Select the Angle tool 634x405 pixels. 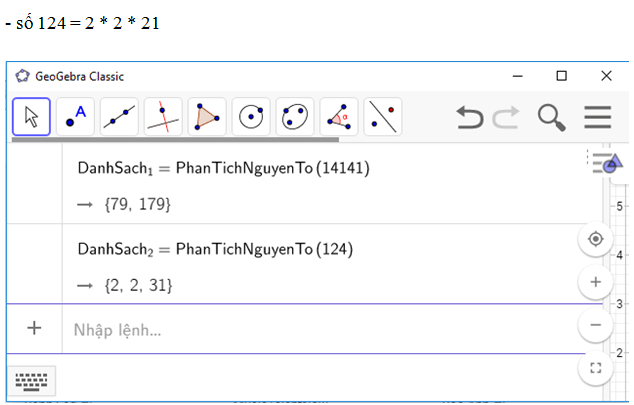tap(339, 117)
